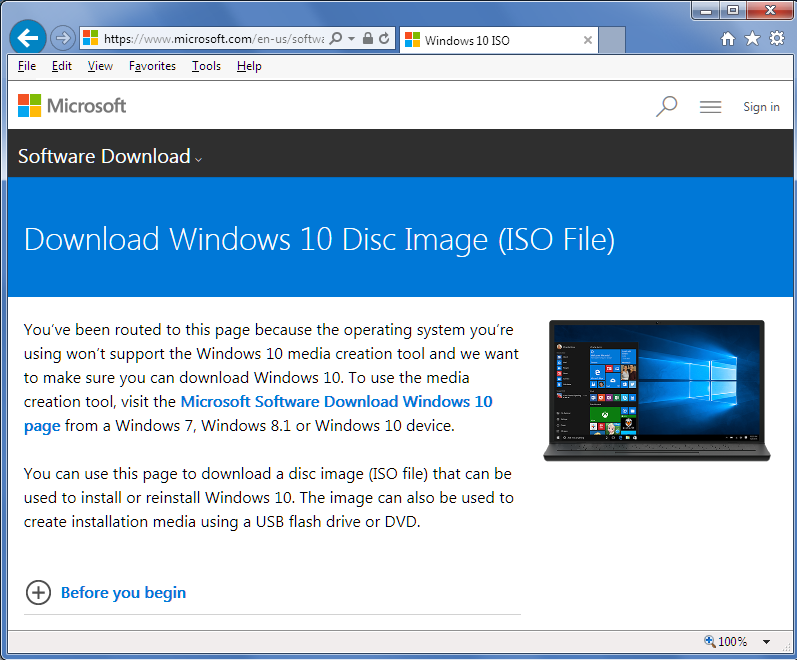Maximize the browser window
Image resolution: width=797 pixels, height=660 pixels.
pos(732,10)
